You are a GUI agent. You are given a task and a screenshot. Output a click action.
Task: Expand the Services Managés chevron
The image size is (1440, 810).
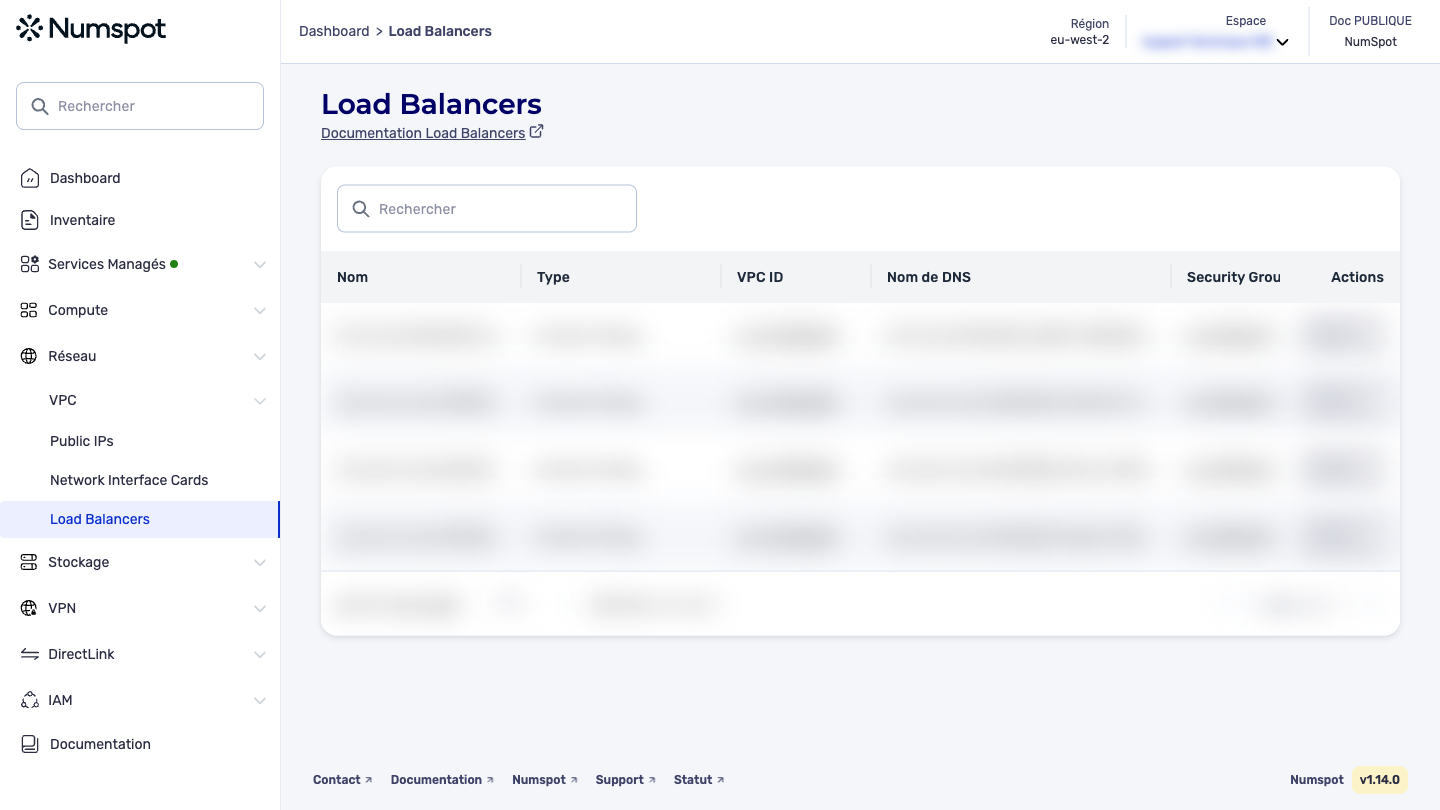pos(260,265)
